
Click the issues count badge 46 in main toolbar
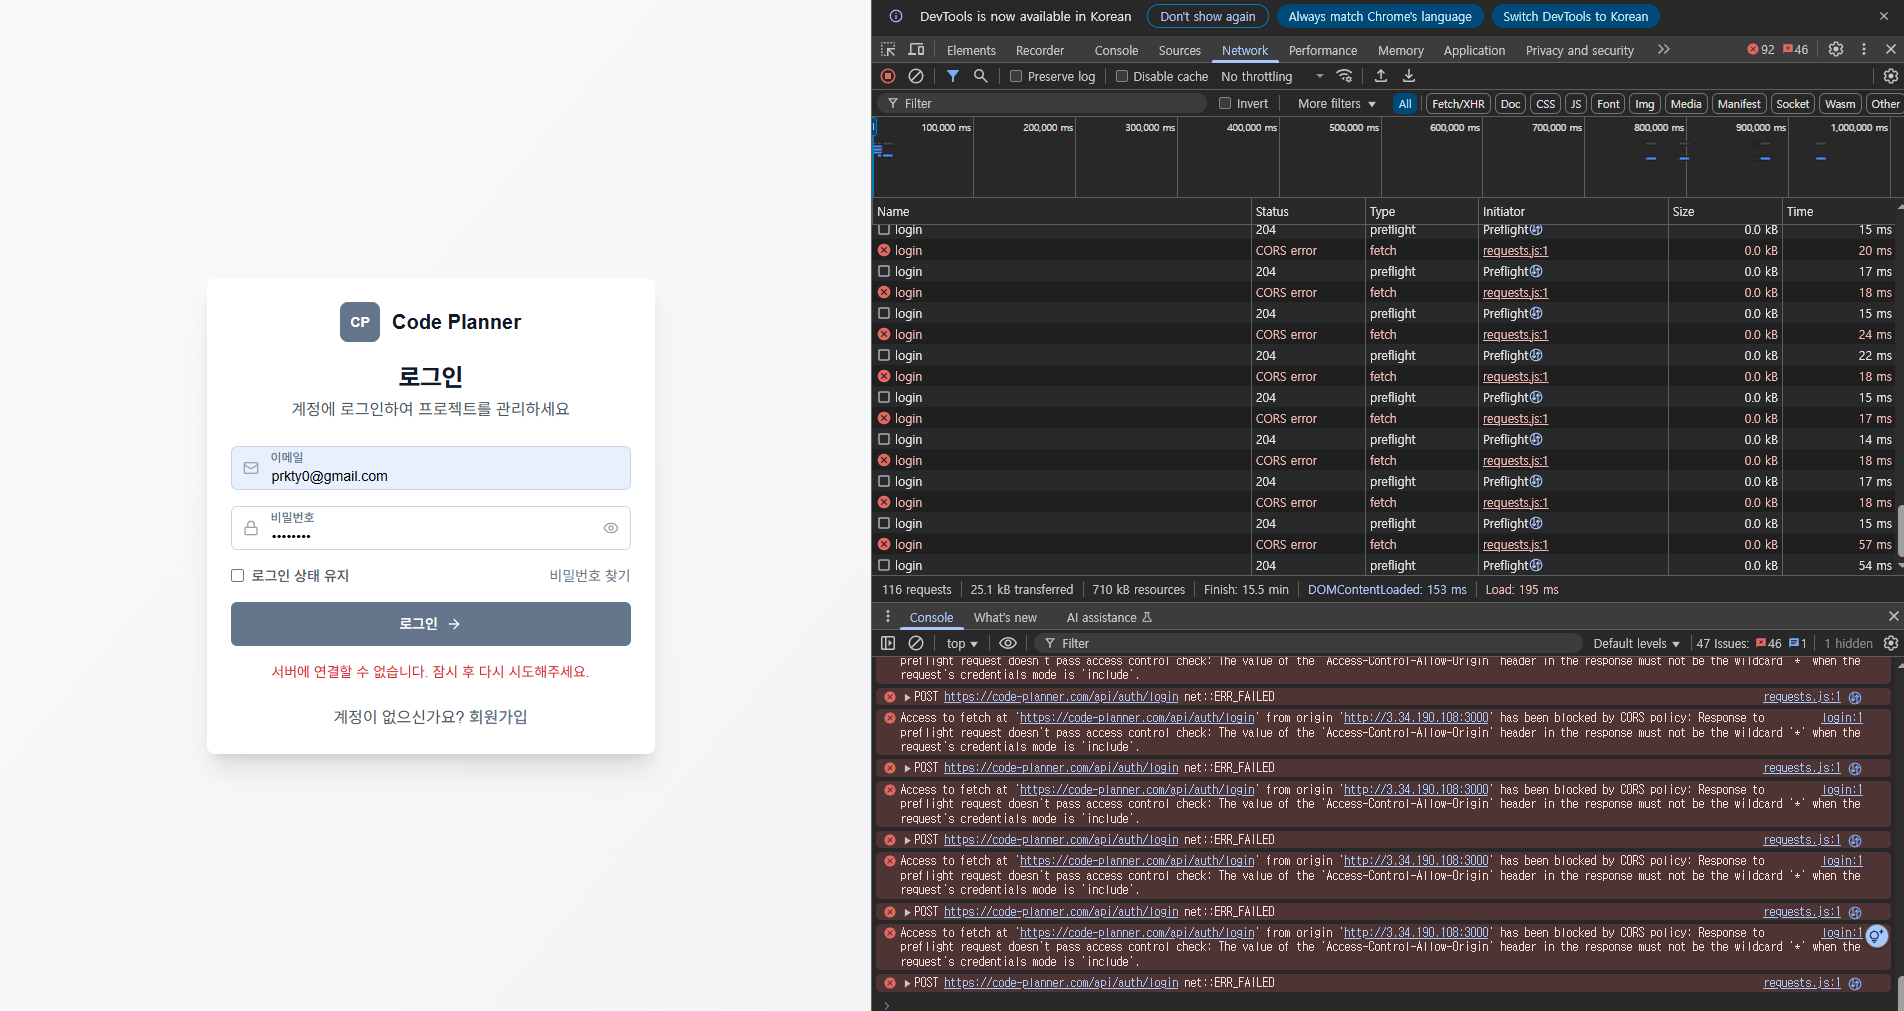point(1795,49)
